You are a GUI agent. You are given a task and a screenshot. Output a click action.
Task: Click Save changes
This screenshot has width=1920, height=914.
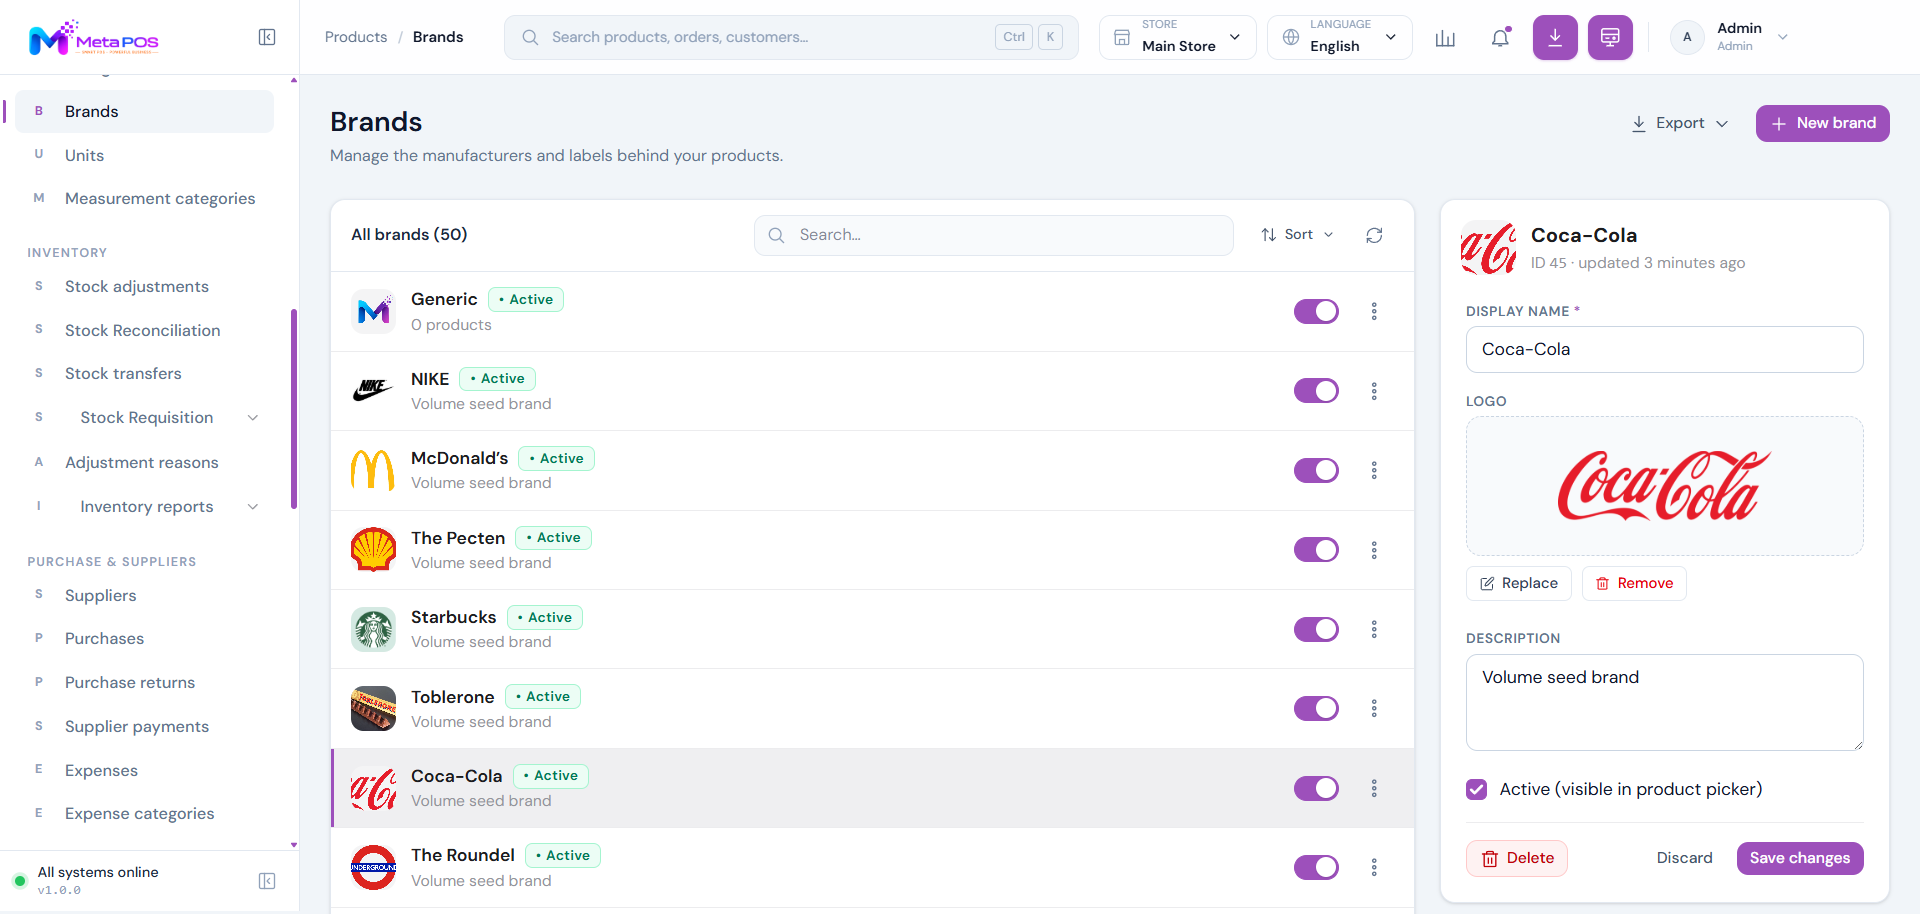1800,858
